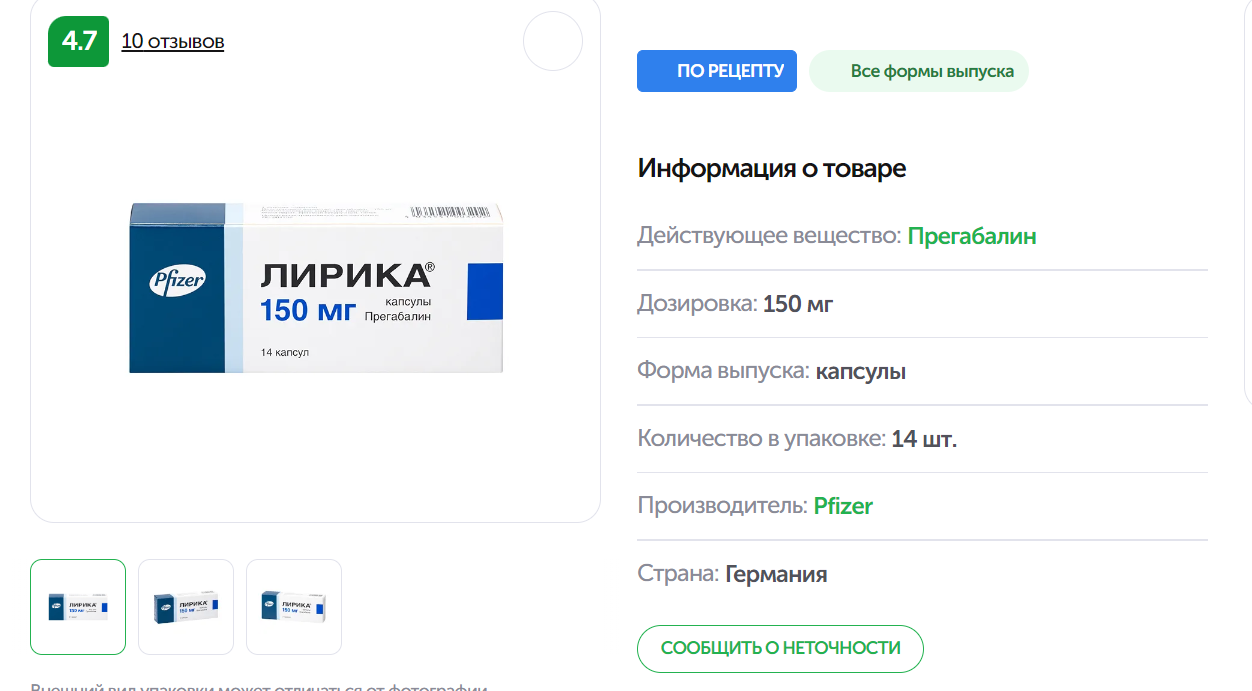Viewport: 1252px width, 691px height.
Task: Open the Прегабалин active substance link
Action: pyautogui.click(x=971, y=236)
